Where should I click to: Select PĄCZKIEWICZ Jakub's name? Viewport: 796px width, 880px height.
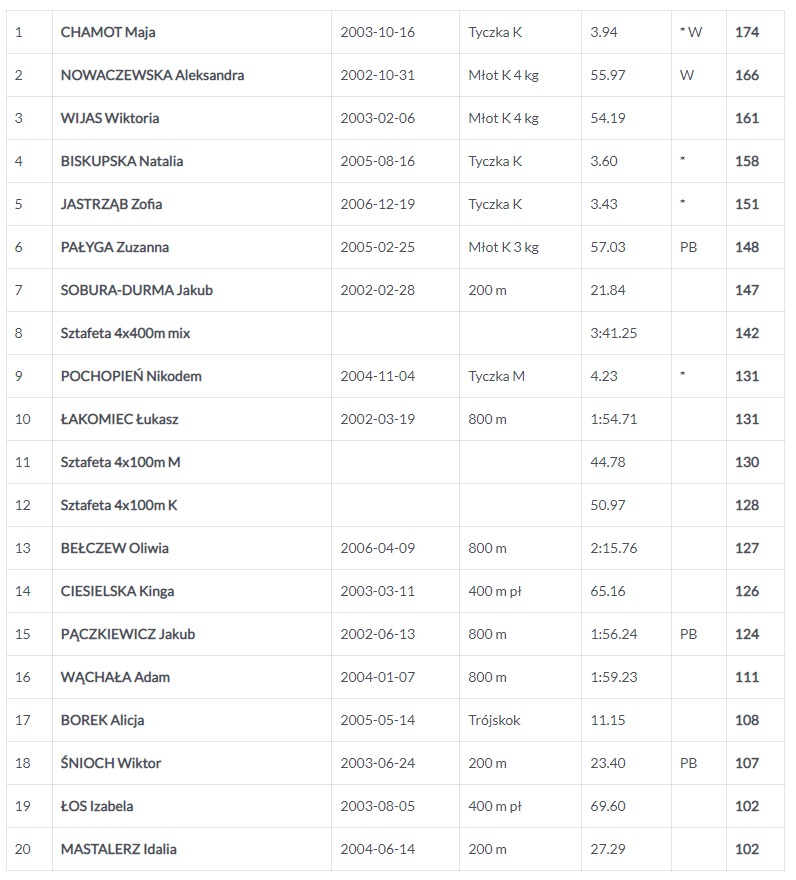click(128, 634)
